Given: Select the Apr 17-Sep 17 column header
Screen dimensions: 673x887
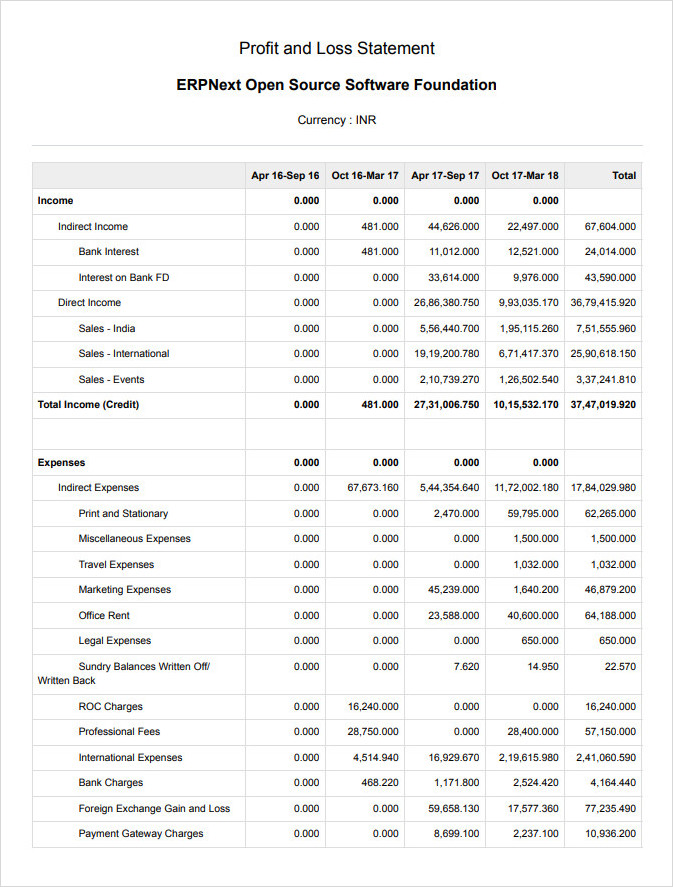Looking at the screenshot, I should pyautogui.click(x=445, y=176).
